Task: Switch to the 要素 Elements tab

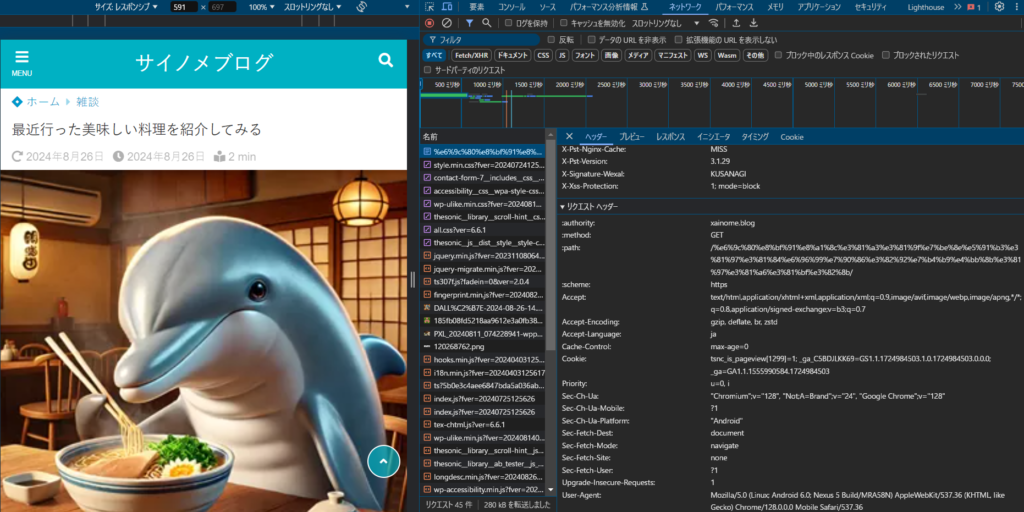Action: click(x=477, y=7)
